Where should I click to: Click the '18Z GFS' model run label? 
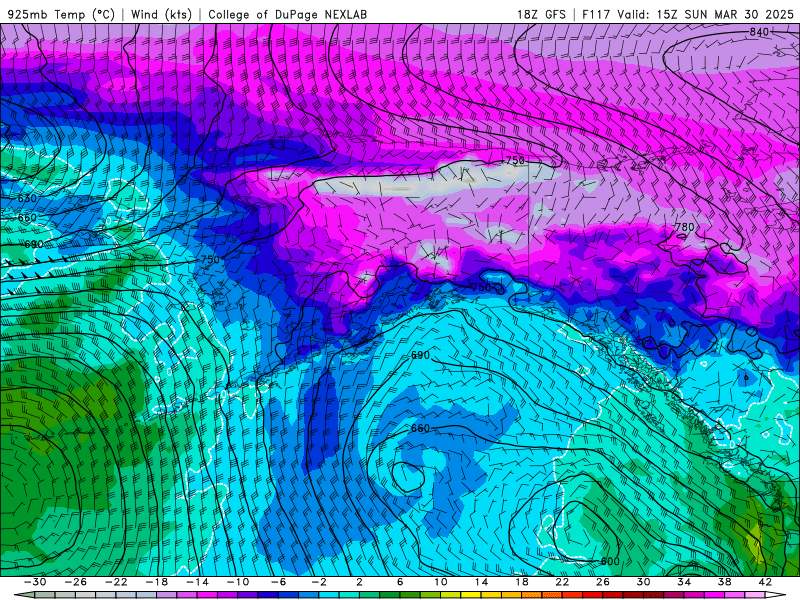(x=541, y=14)
